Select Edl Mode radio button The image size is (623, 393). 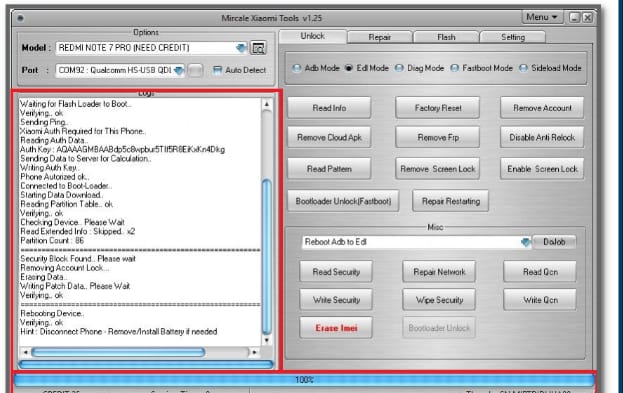348,68
